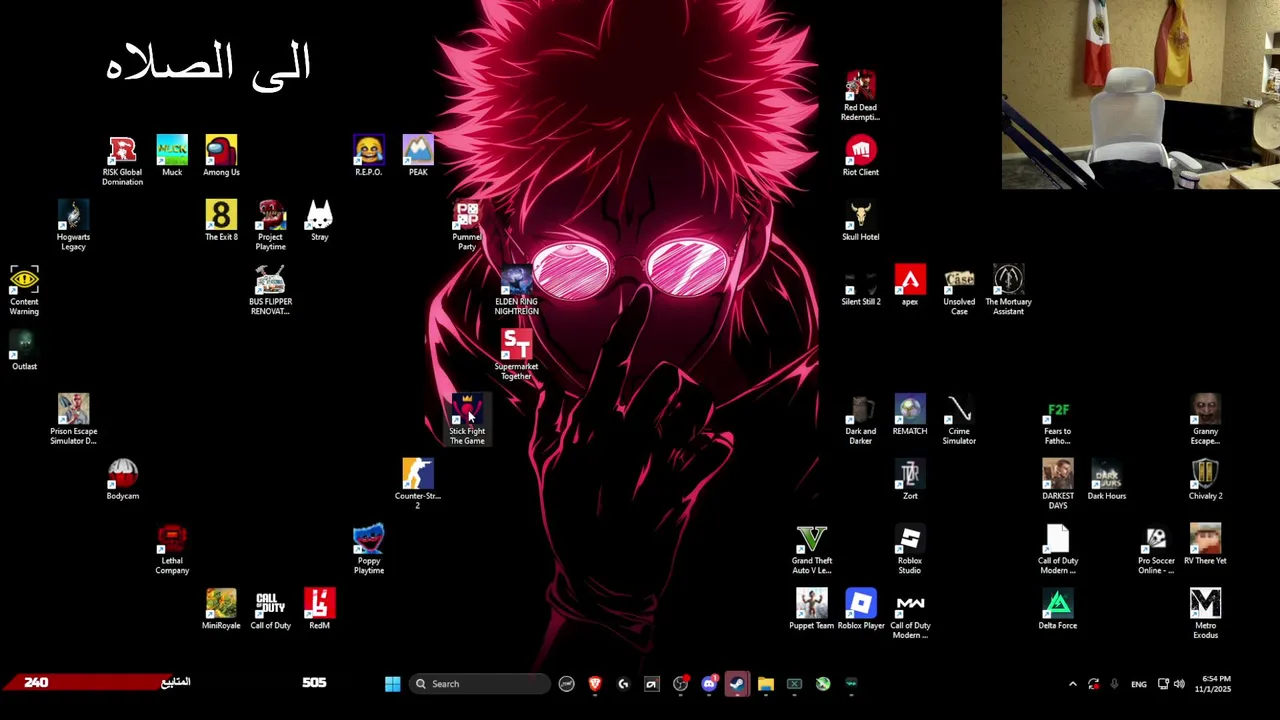
Task: Select the Silent Still 2 icon
Action: 860,286
